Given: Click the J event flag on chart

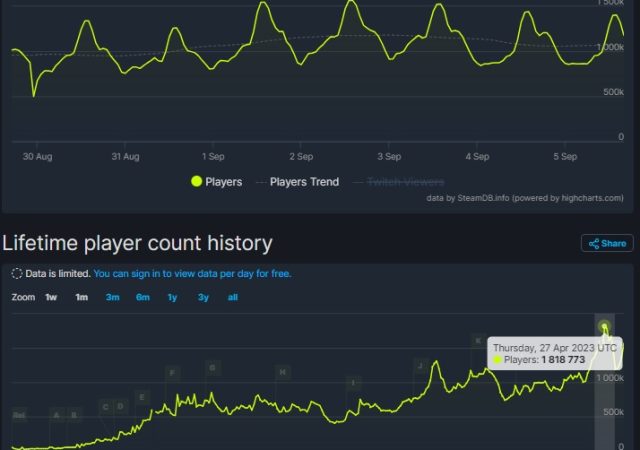Looking at the screenshot, I should click(x=420, y=367).
